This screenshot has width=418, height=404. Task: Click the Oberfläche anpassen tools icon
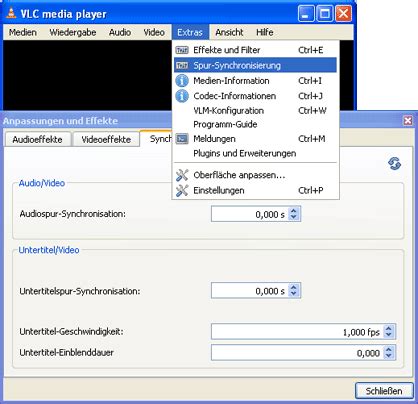click(x=182, y=175)
